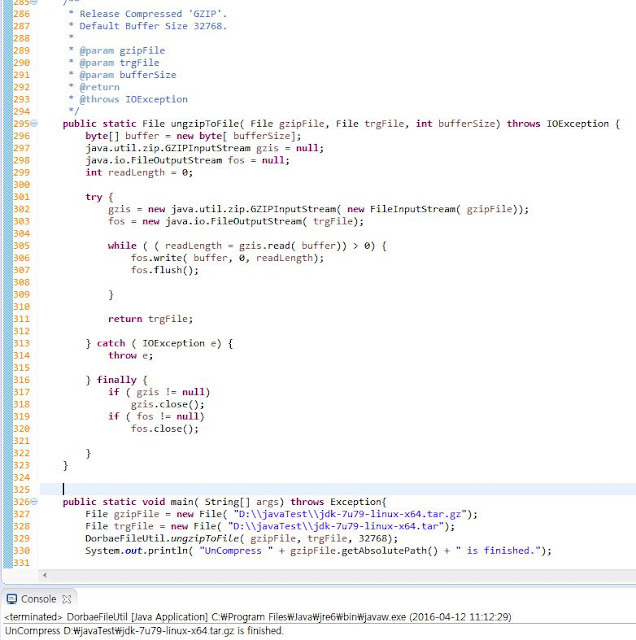Collapse the main method fold at line 326

(x=34, y=501)
